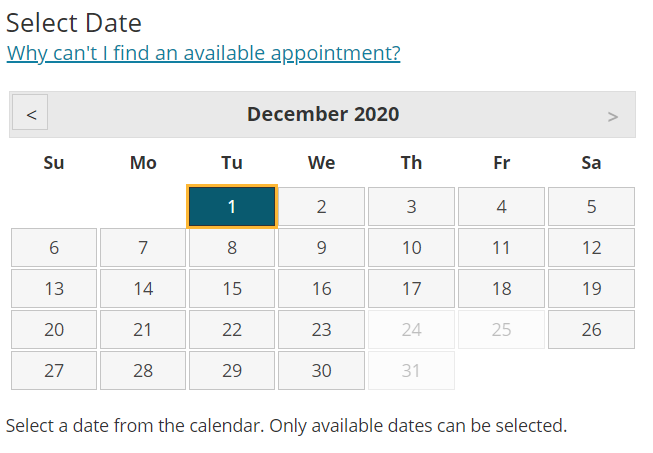Screen dimensions: 653x453
Task: Choose December 5 in the calendar
Action: pos(591,207)
